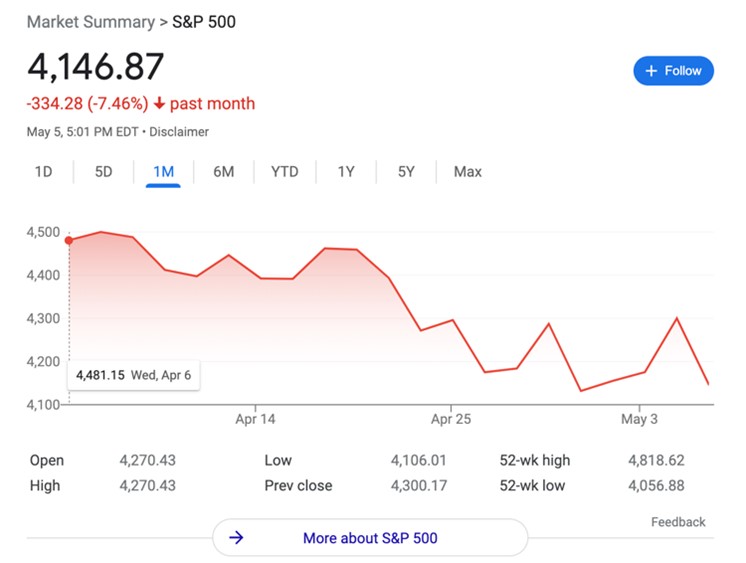Click the red data point marker on chart

[x=69, y=240]
